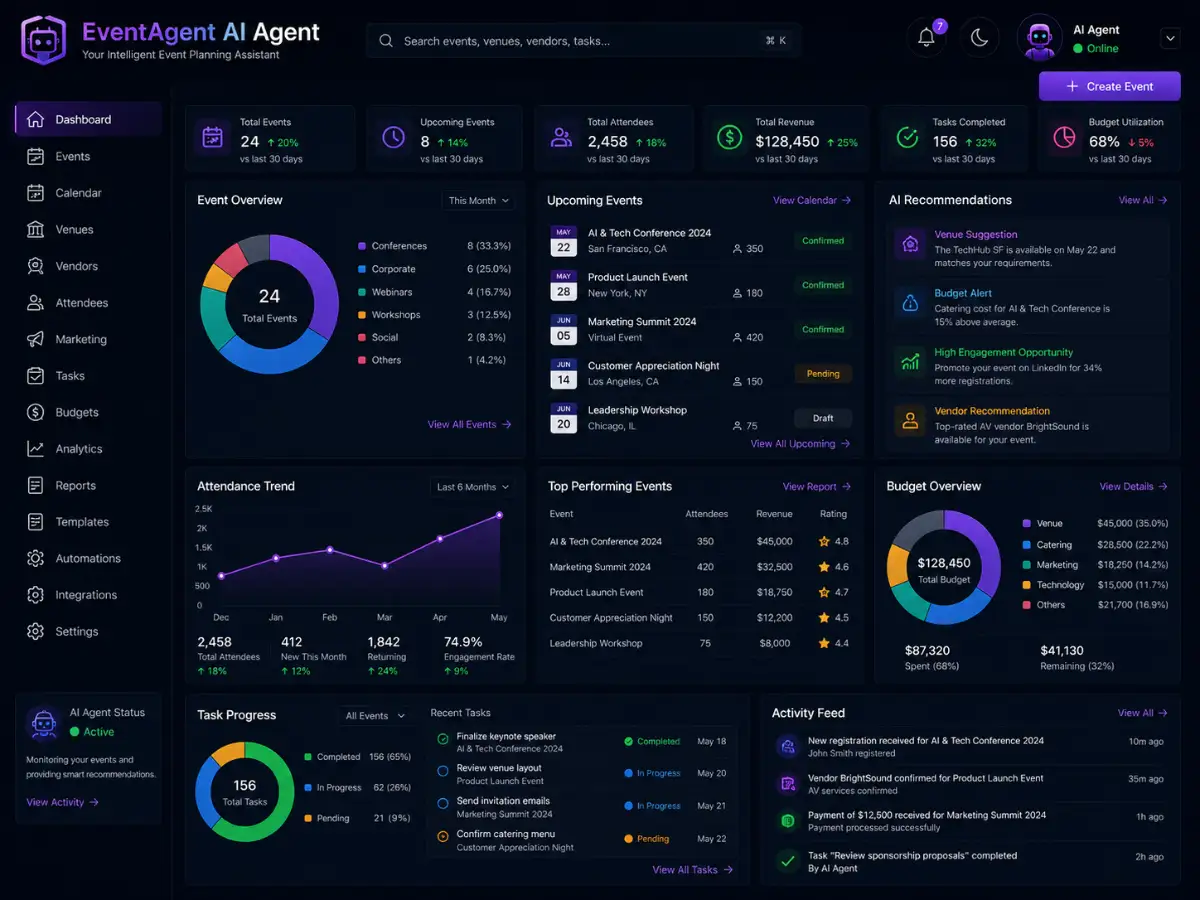Click the vendor BrightSound activity icon
Viewport: 1200px width, 900px height.
(x=787, y=782)
